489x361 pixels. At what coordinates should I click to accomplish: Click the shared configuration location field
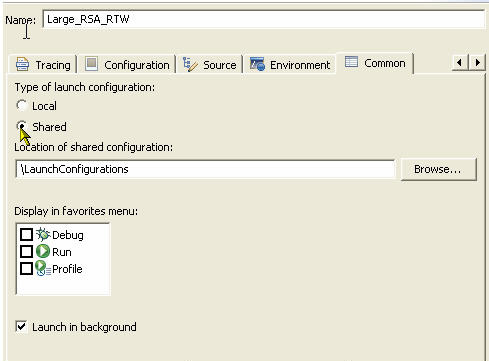[205, 169]
